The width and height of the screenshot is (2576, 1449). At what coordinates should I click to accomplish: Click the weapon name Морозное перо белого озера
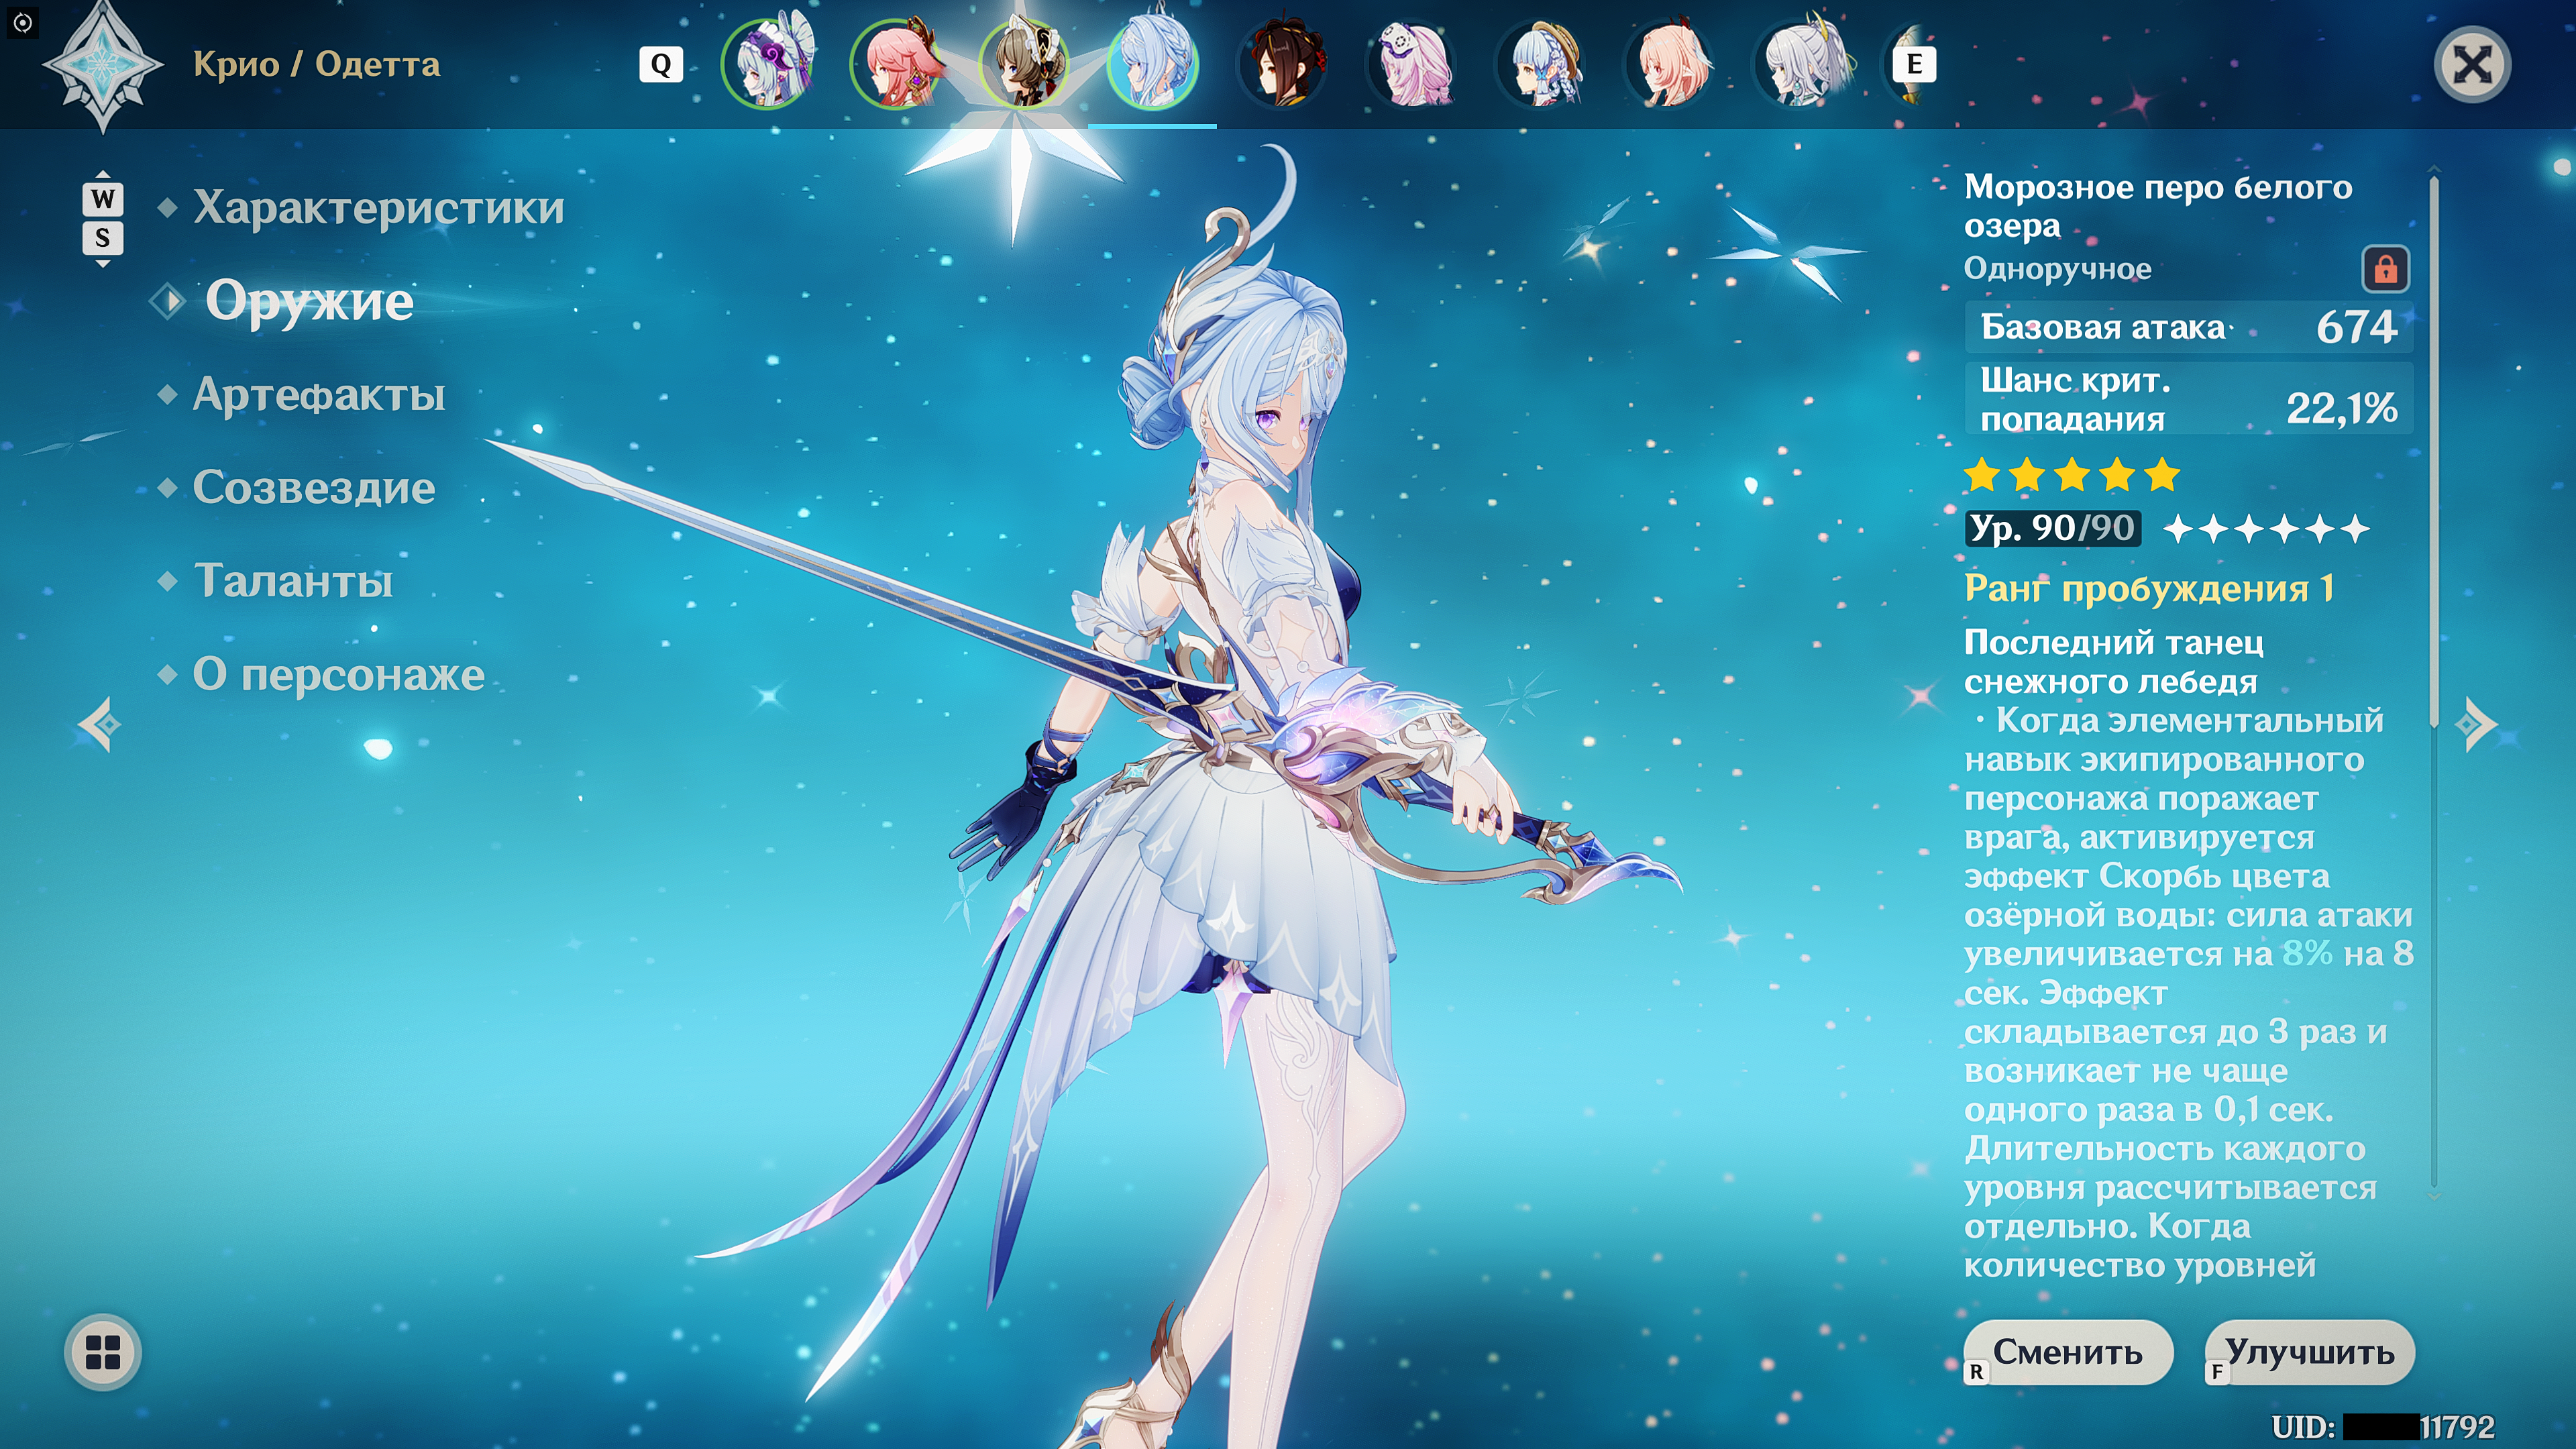pos(2158,206)
